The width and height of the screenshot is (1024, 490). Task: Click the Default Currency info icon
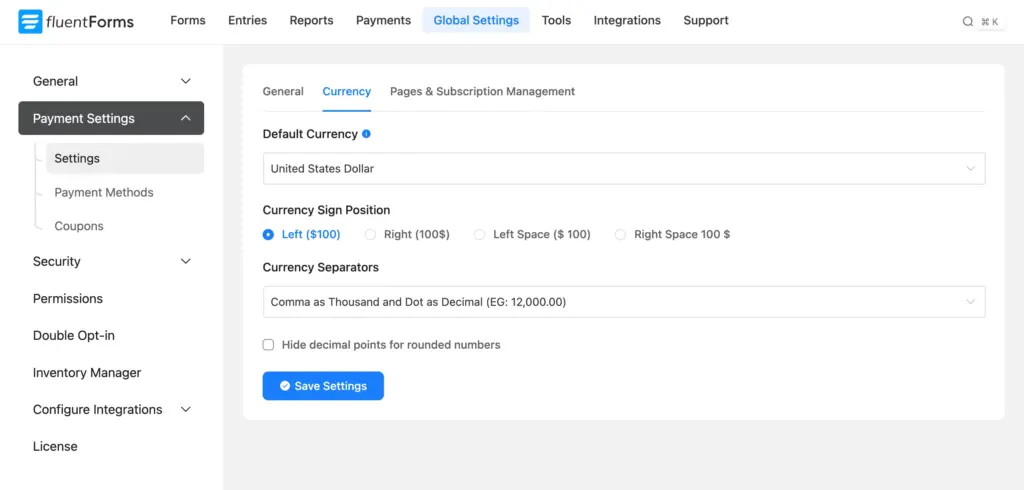point(366,134)
